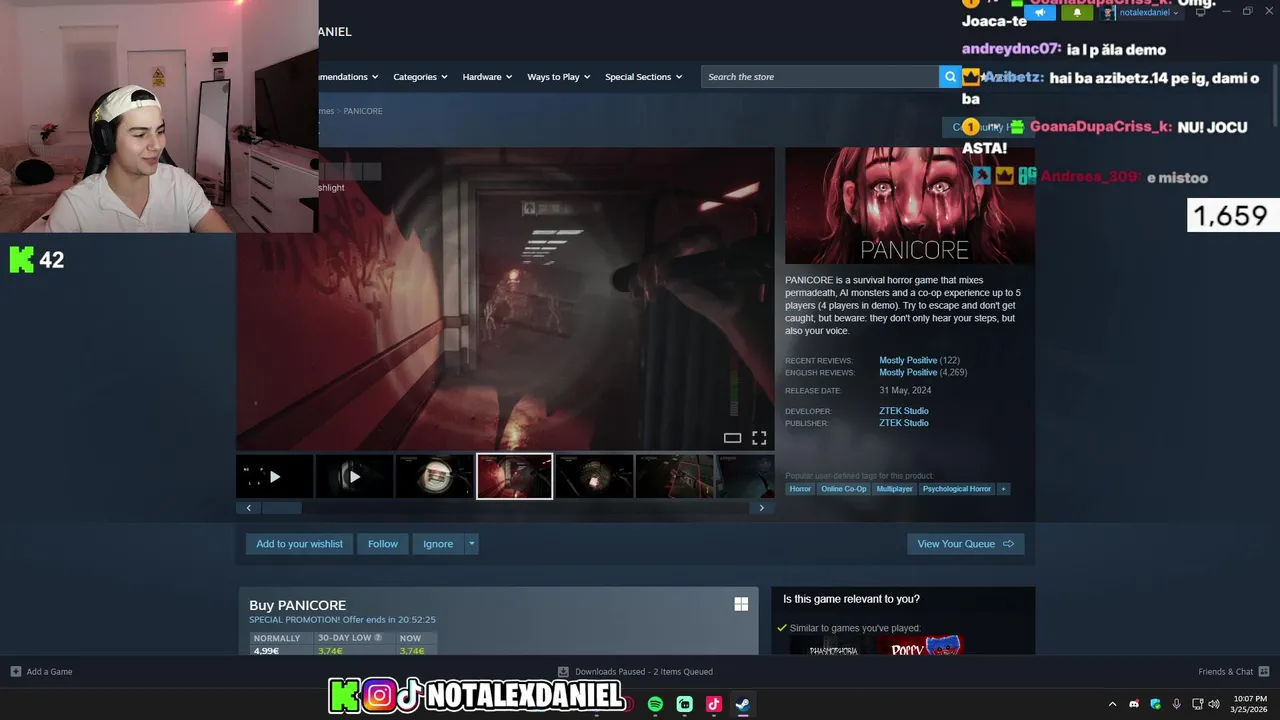Click the Follow button

(382, 544)
